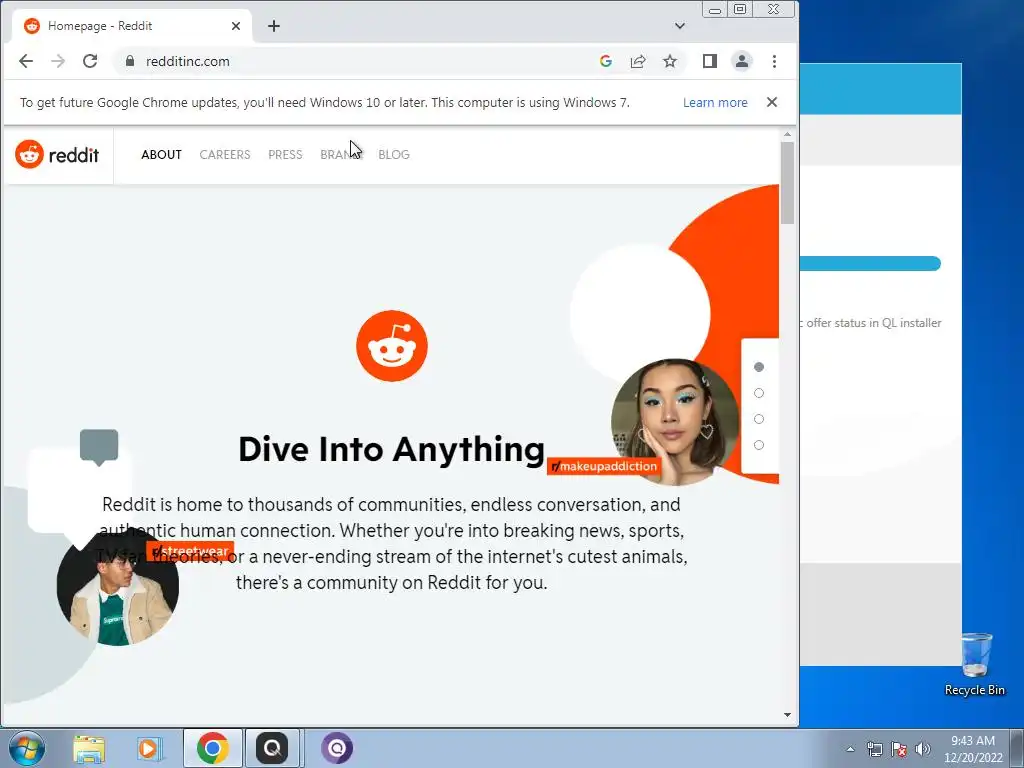Expand the tab search chevron
Screen dimensions: 1024x768
680,26
